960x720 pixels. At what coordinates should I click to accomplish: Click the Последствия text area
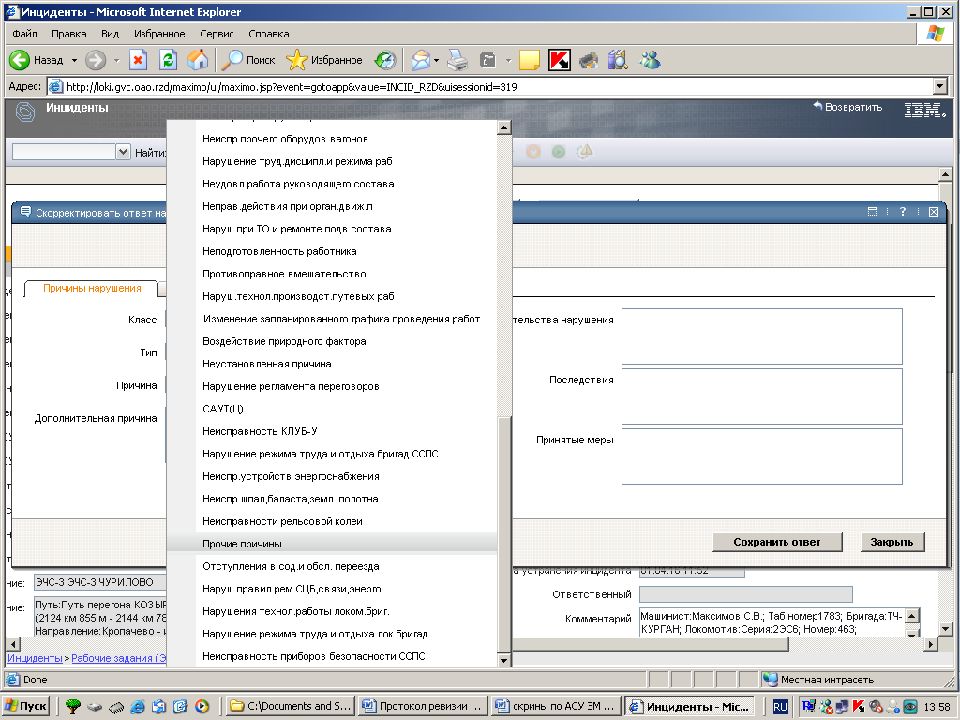pyautogui.click(x=762, y=396)
